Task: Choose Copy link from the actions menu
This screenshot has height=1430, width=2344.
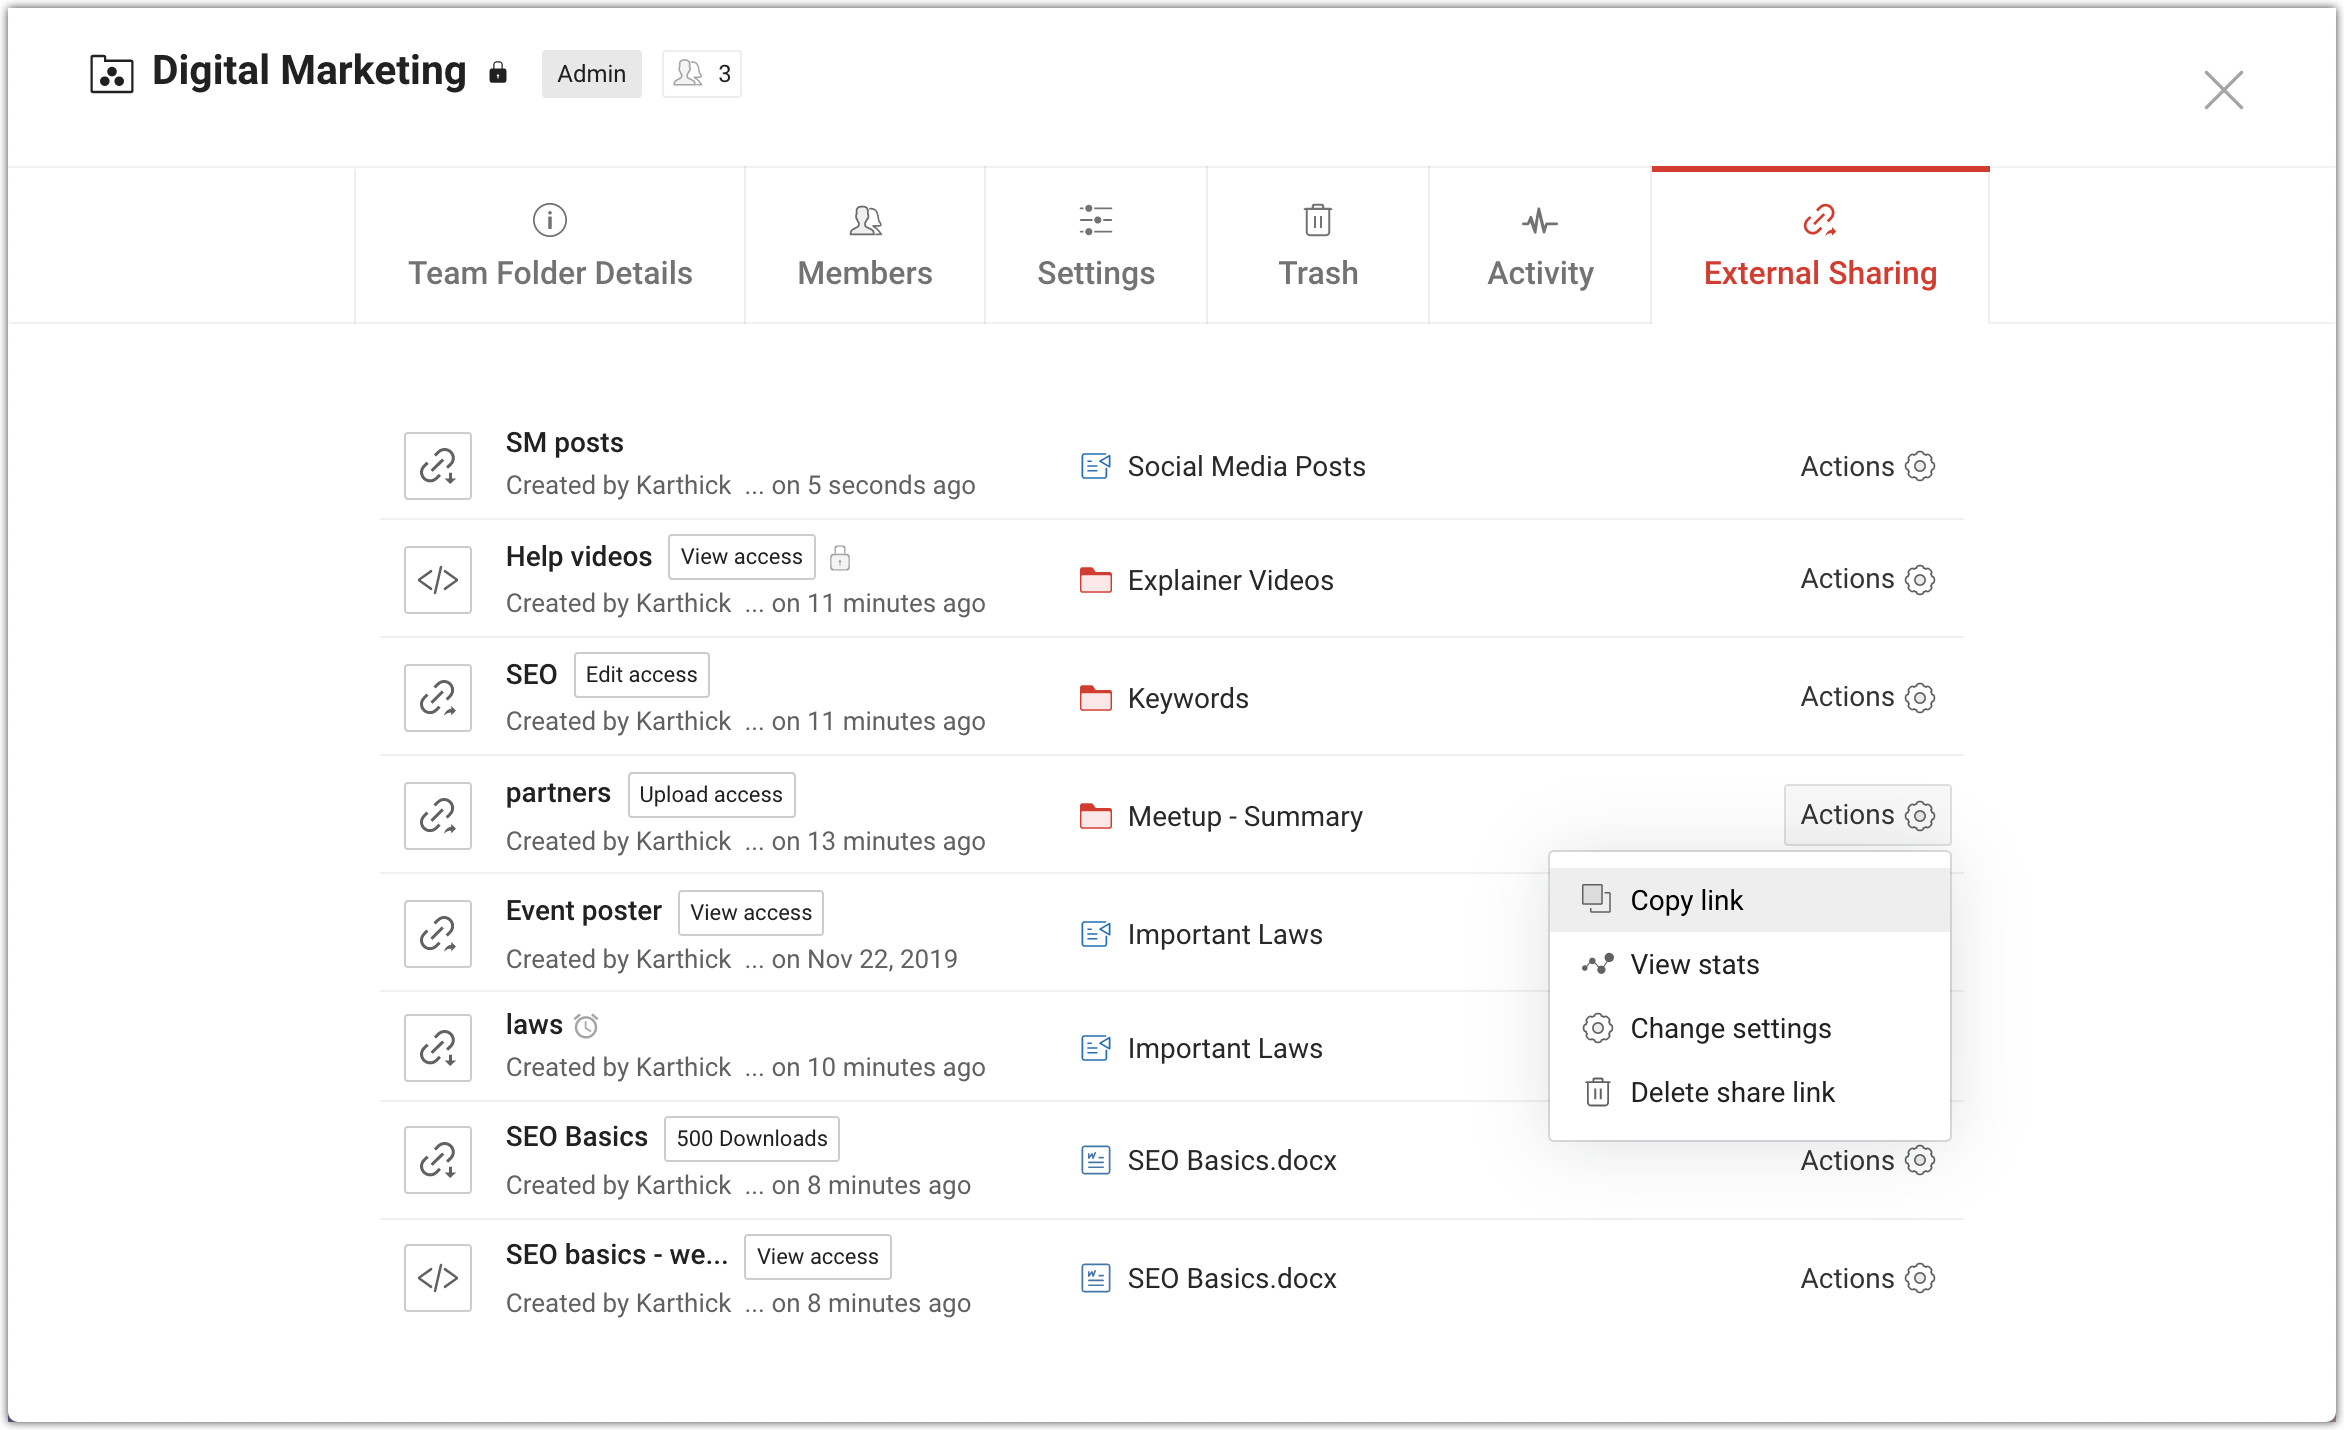Action: (1686, 900)
